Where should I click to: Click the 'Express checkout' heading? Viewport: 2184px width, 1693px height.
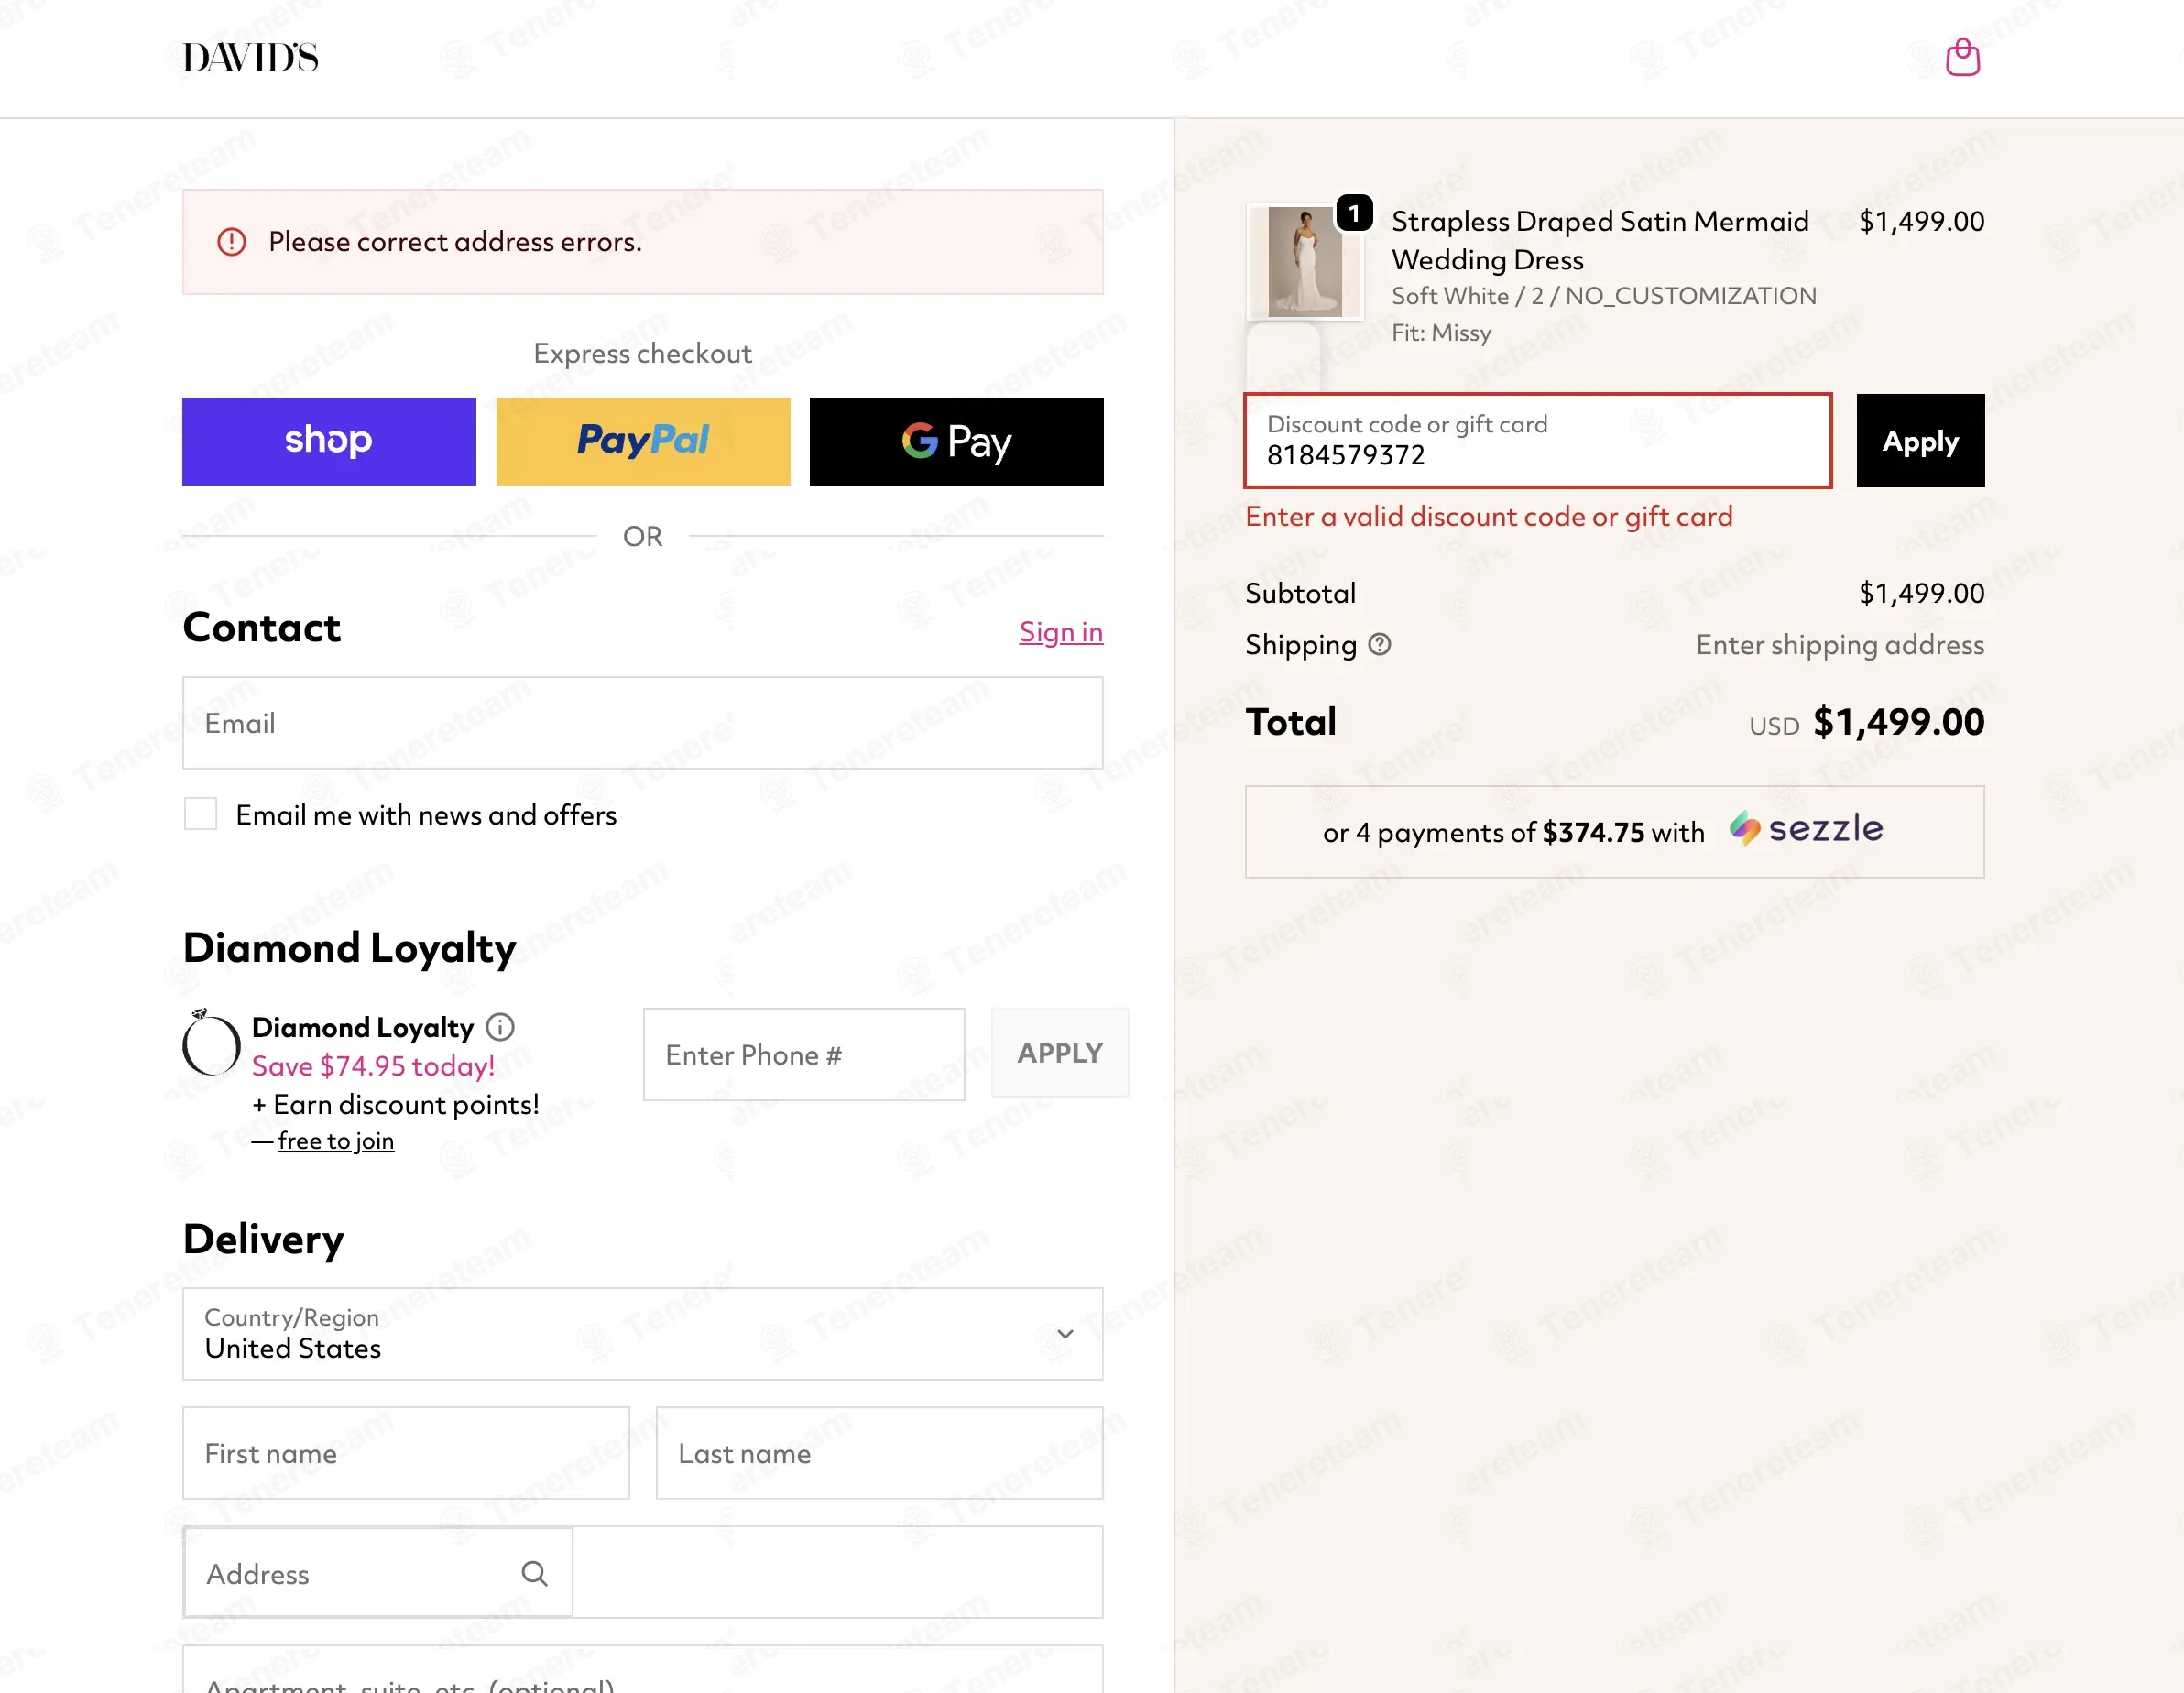[643, 354]
